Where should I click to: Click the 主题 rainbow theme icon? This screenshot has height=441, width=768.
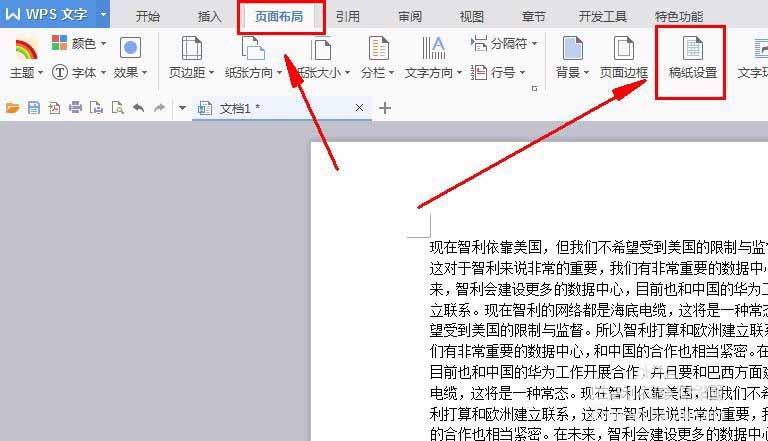click(26, 48)
